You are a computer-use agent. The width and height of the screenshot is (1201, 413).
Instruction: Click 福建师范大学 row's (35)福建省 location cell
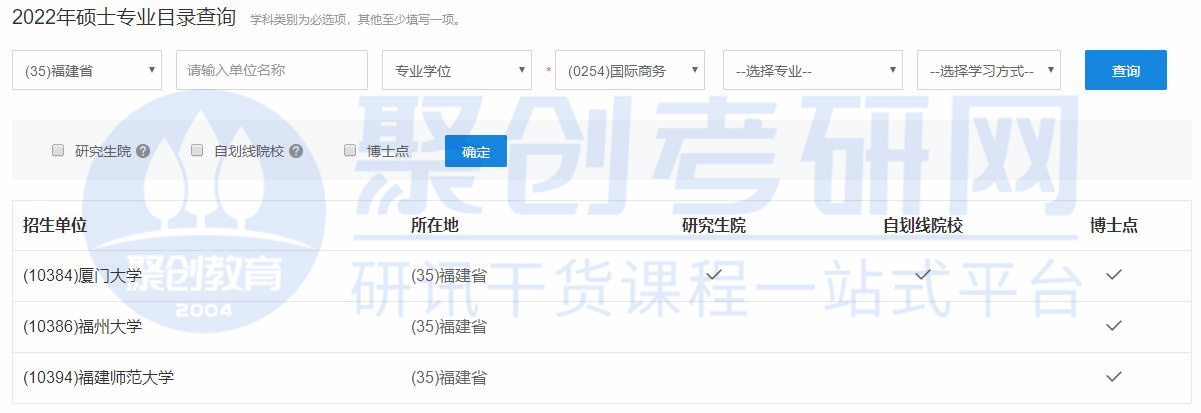pyautogui.click(x=449, y=378)
